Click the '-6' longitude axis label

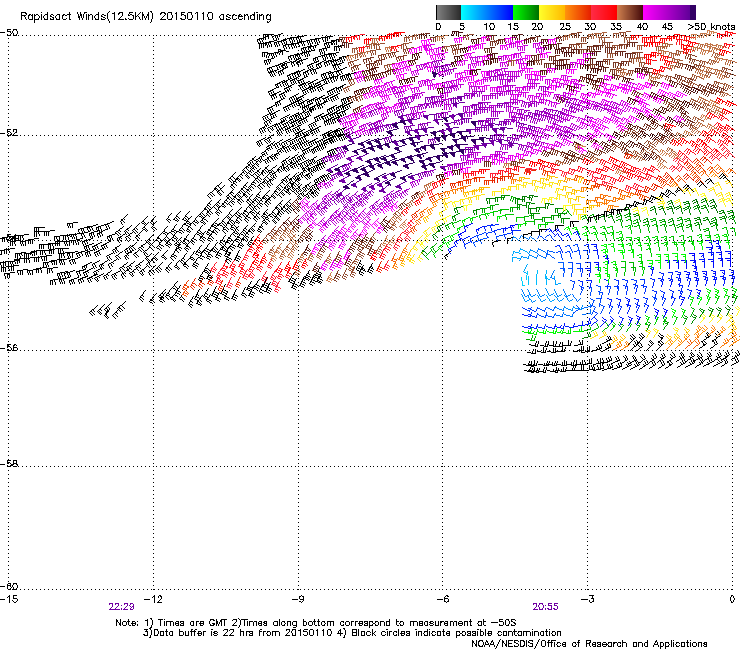pyautogui.click(x=442, y=599)
